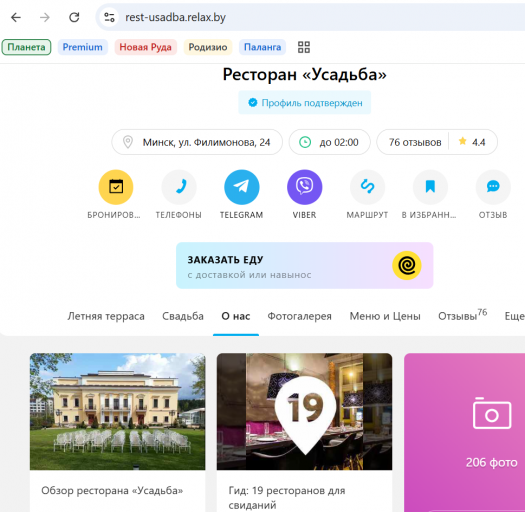This screenshot has width=525, height=512.
Task: Click the Ресторан «Усадьба» heading
Action: 305,74
